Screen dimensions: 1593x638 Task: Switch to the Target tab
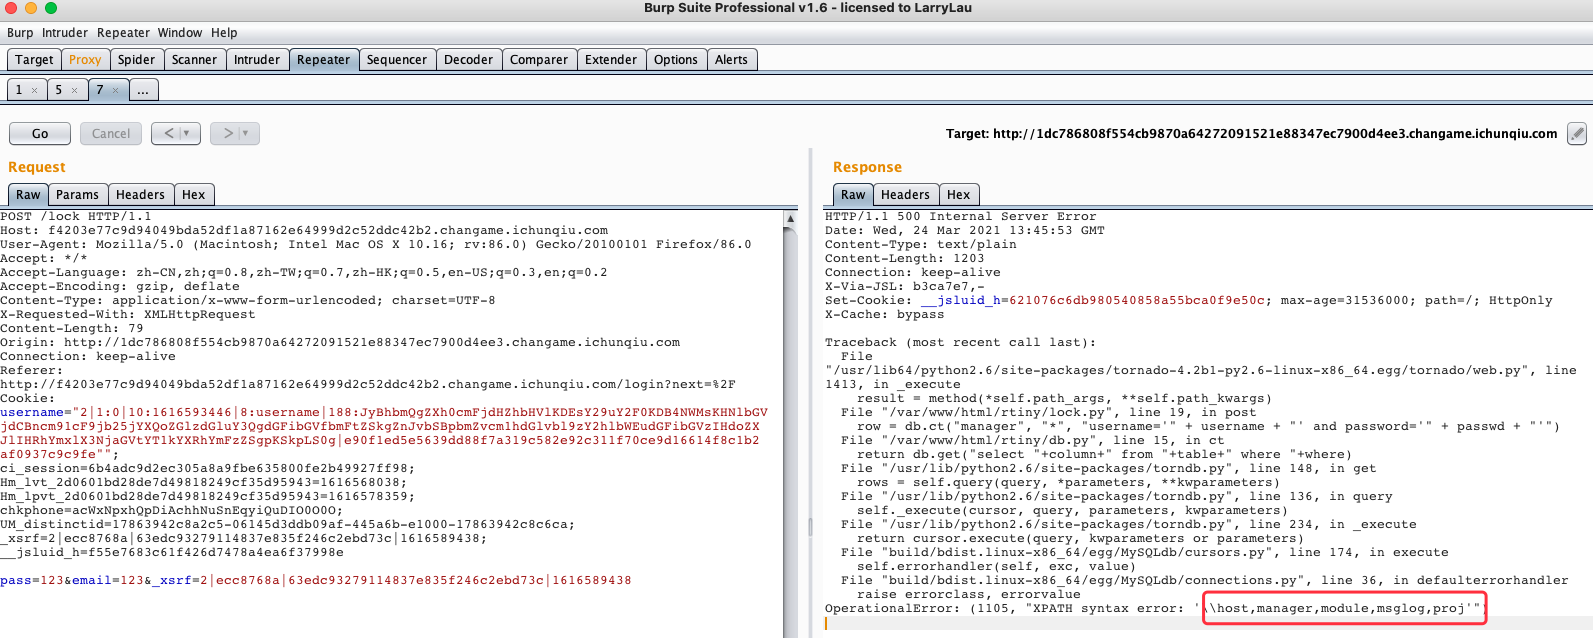pyautogui.click(x=34, y=60)
